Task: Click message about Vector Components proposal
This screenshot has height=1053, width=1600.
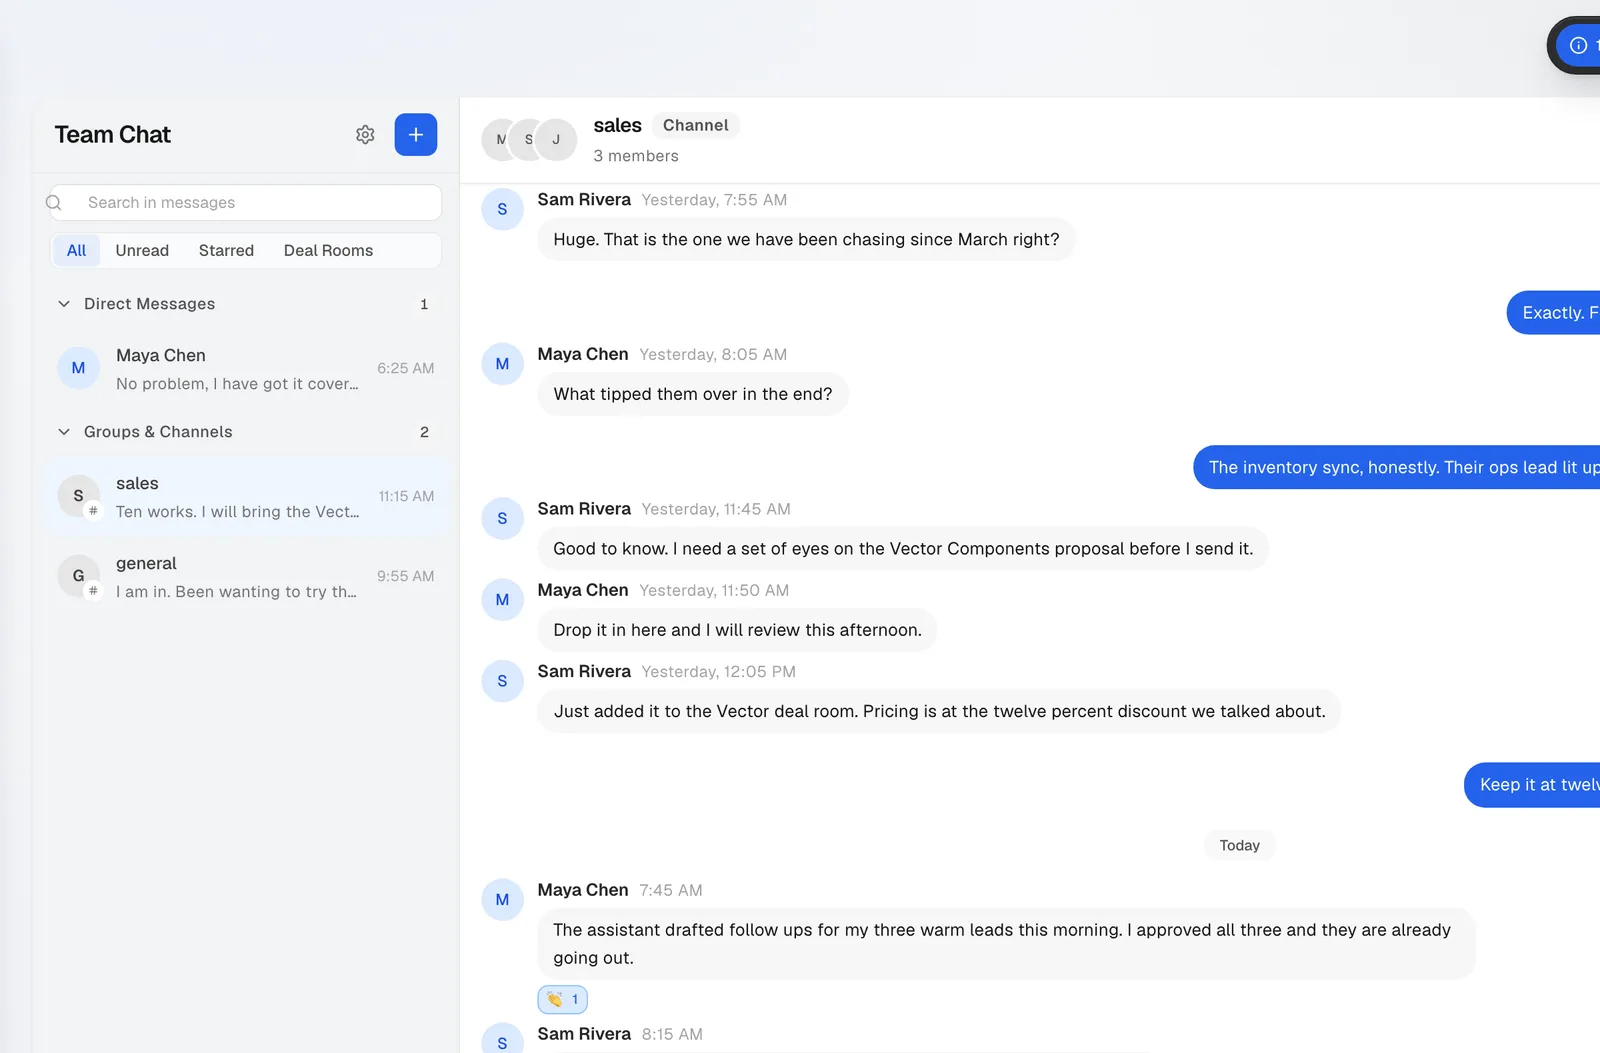Action: [x=903, y=549]
